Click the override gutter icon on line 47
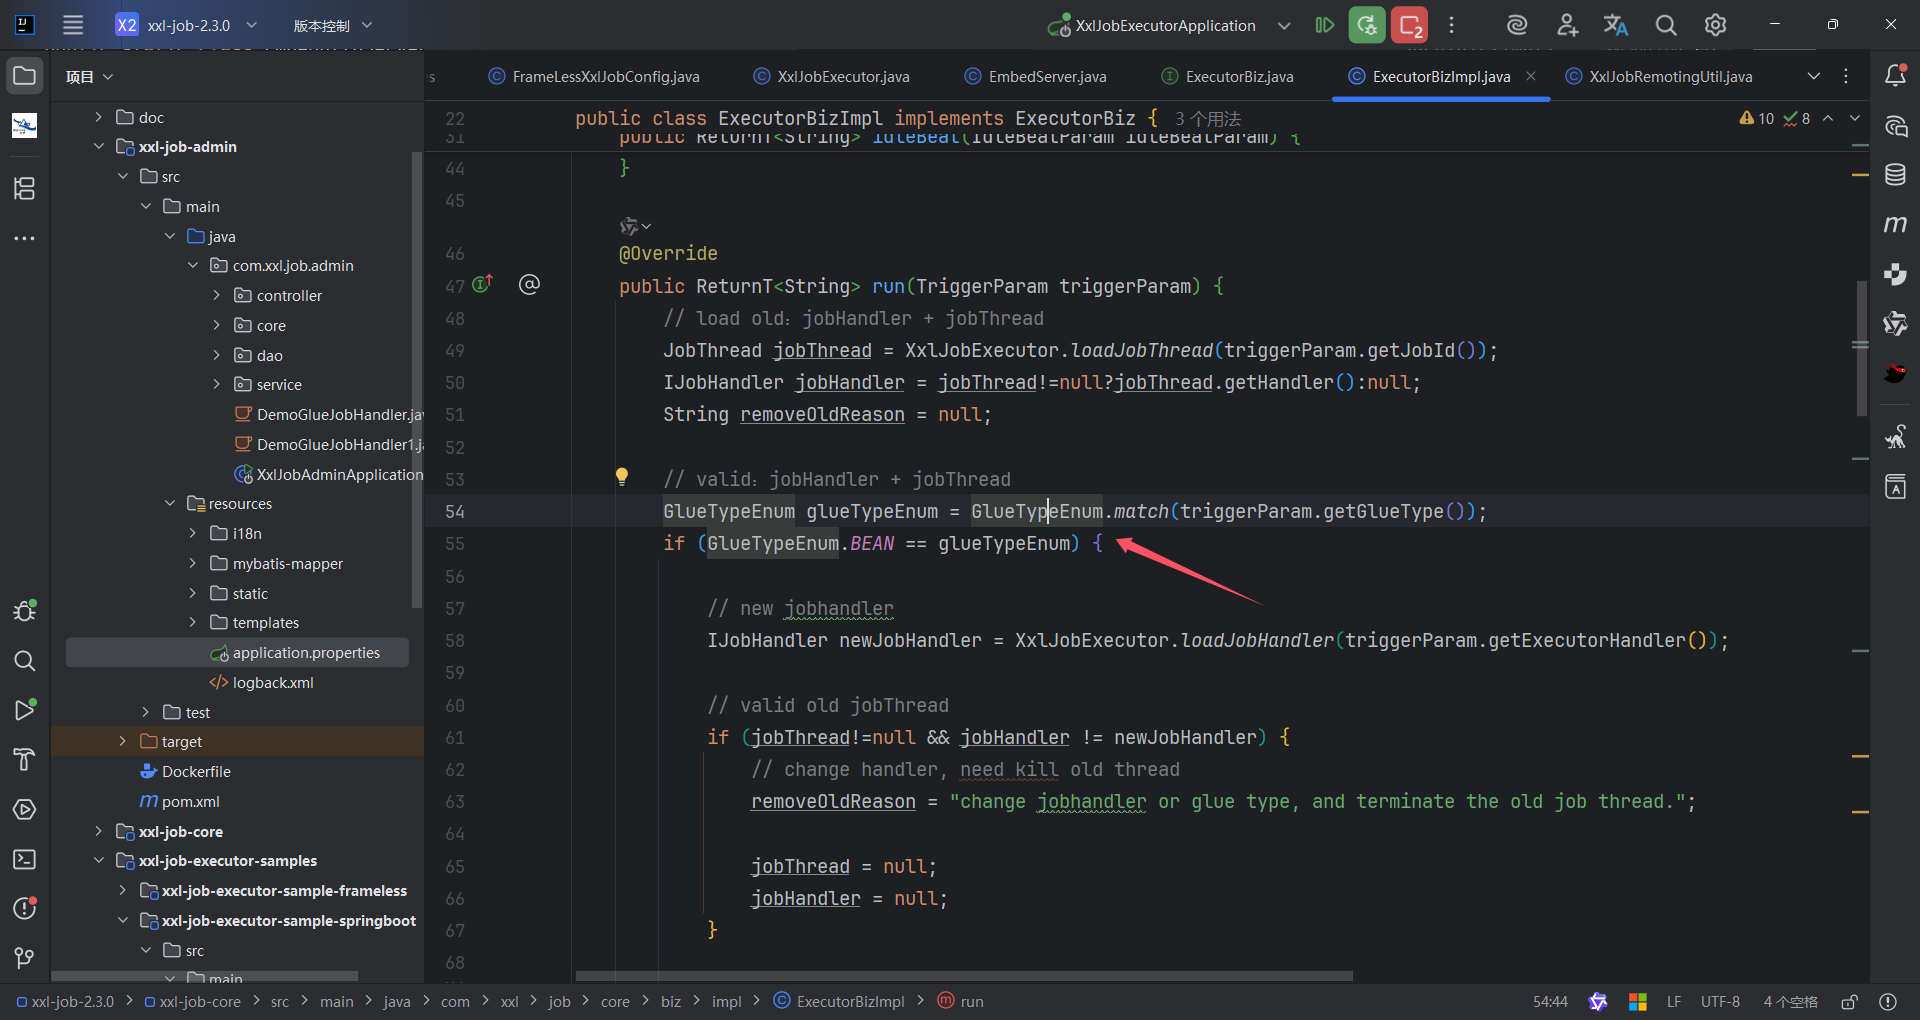Image resolution: width=1920 pixels, height=1020 pixels. [482, 285]
